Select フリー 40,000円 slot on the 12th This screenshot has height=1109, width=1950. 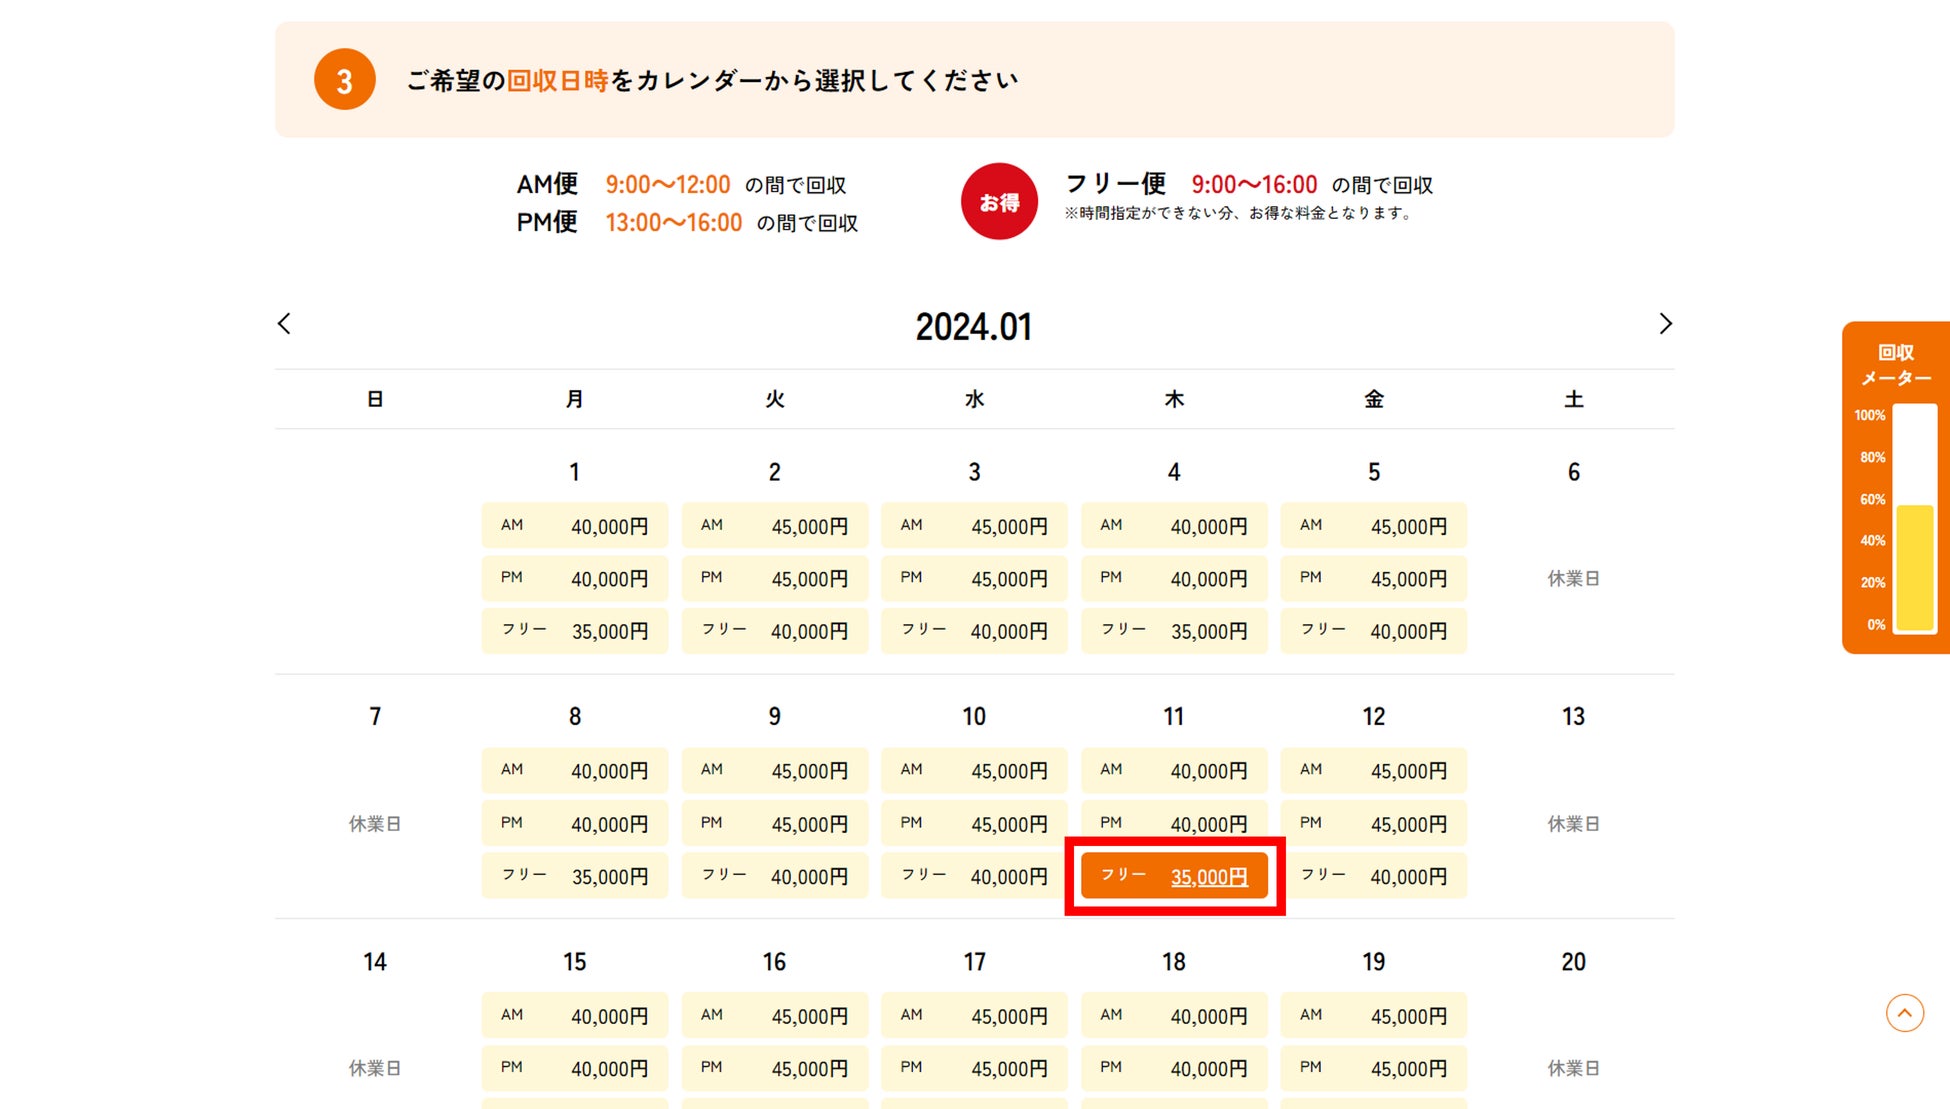[x=1373, y=876]
